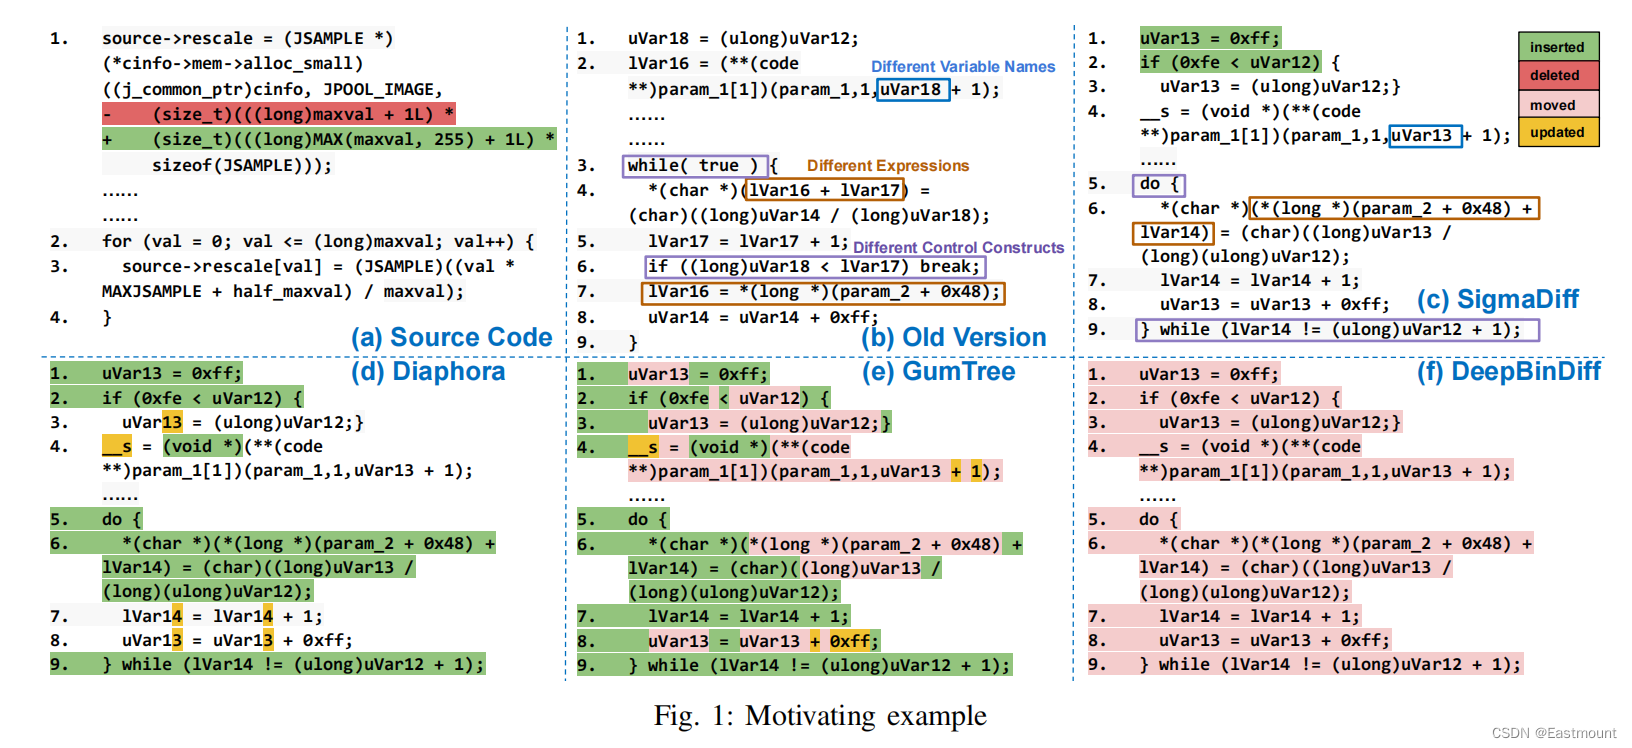
Task: Click the "Different Expressions" annotation
Action: (x=888, y=165)
